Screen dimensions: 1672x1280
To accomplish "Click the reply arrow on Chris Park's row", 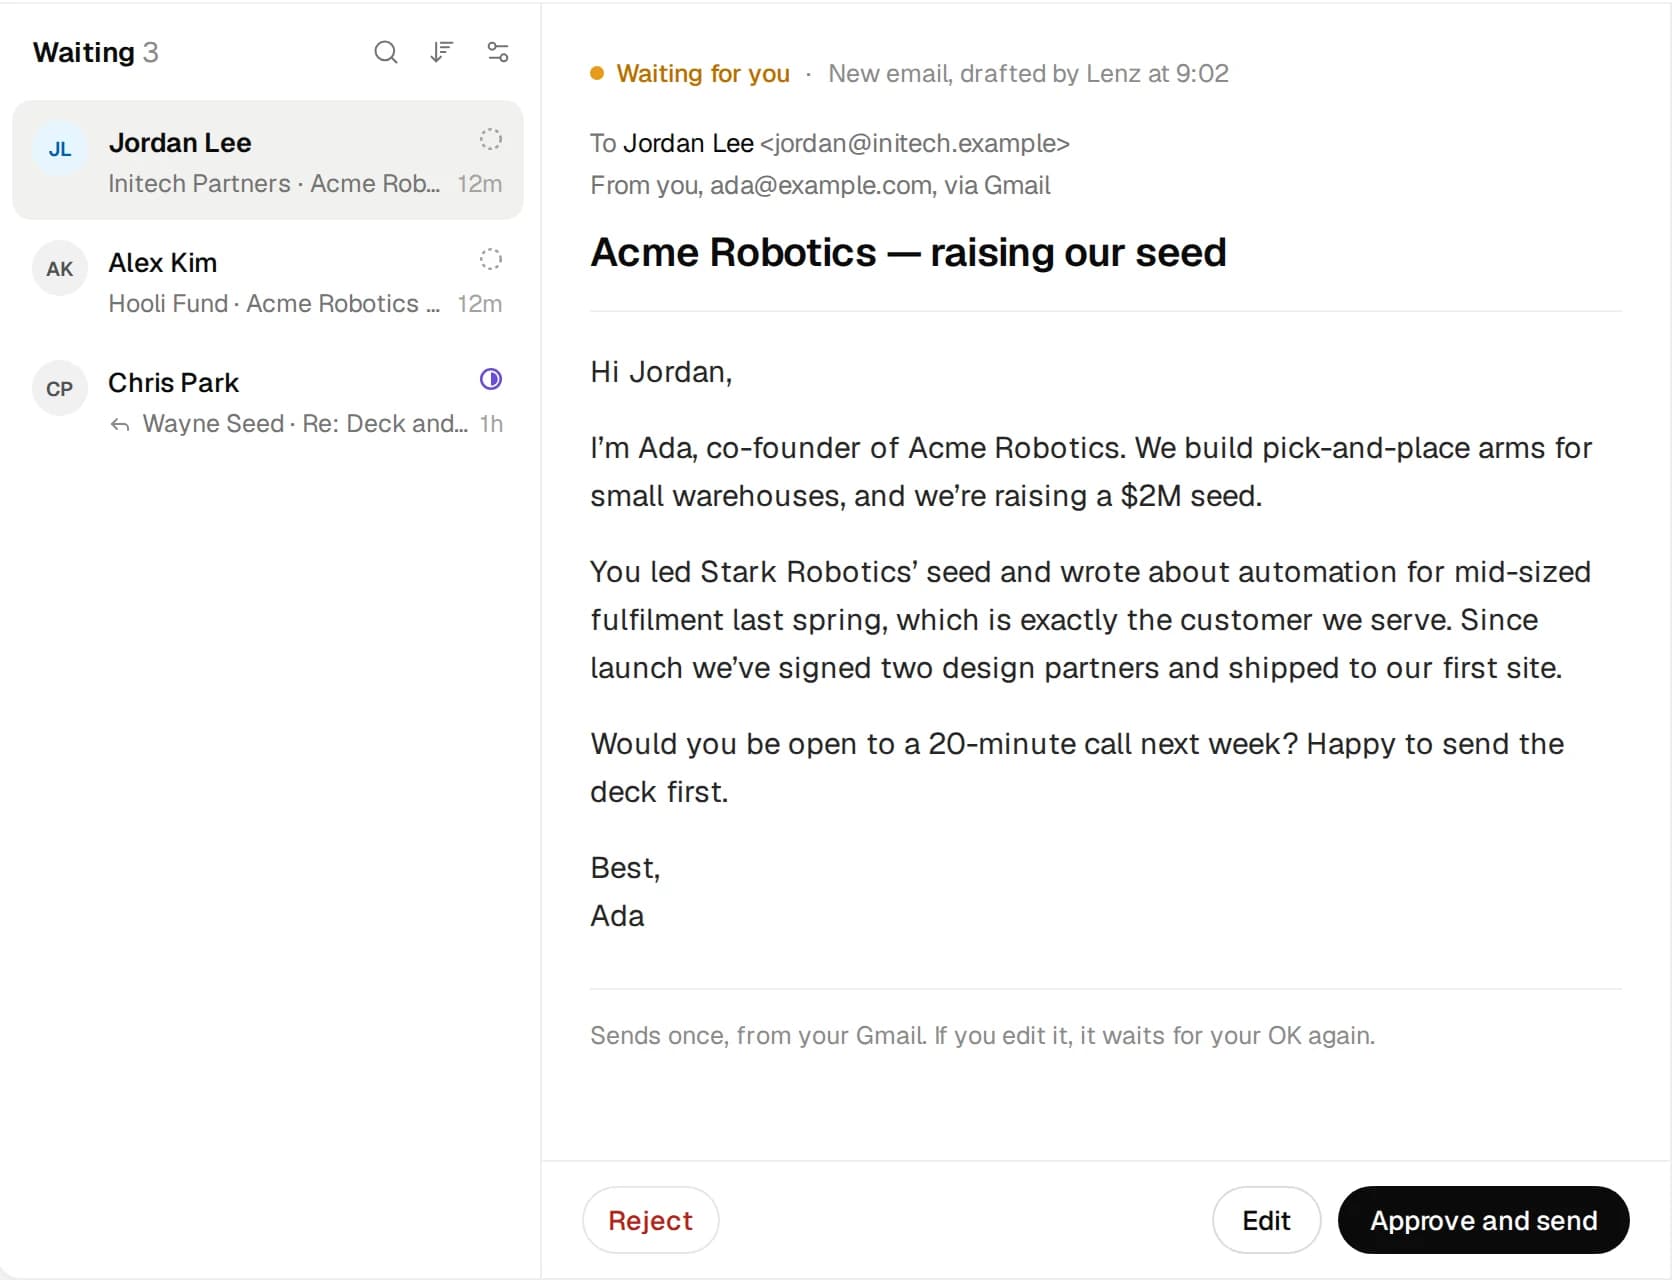I will [120, 425].
